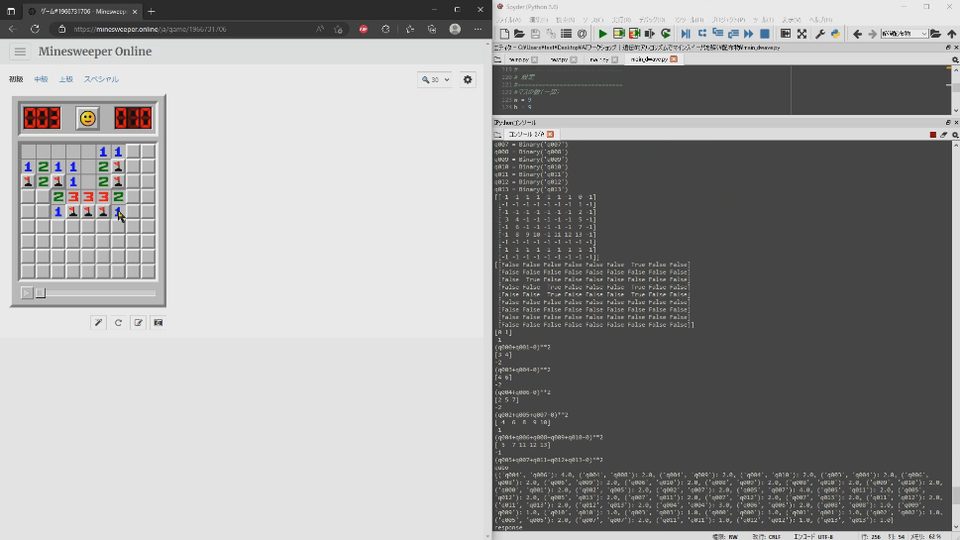
Task: Select the 中級 difficulty link
Action: pos(41,79)
